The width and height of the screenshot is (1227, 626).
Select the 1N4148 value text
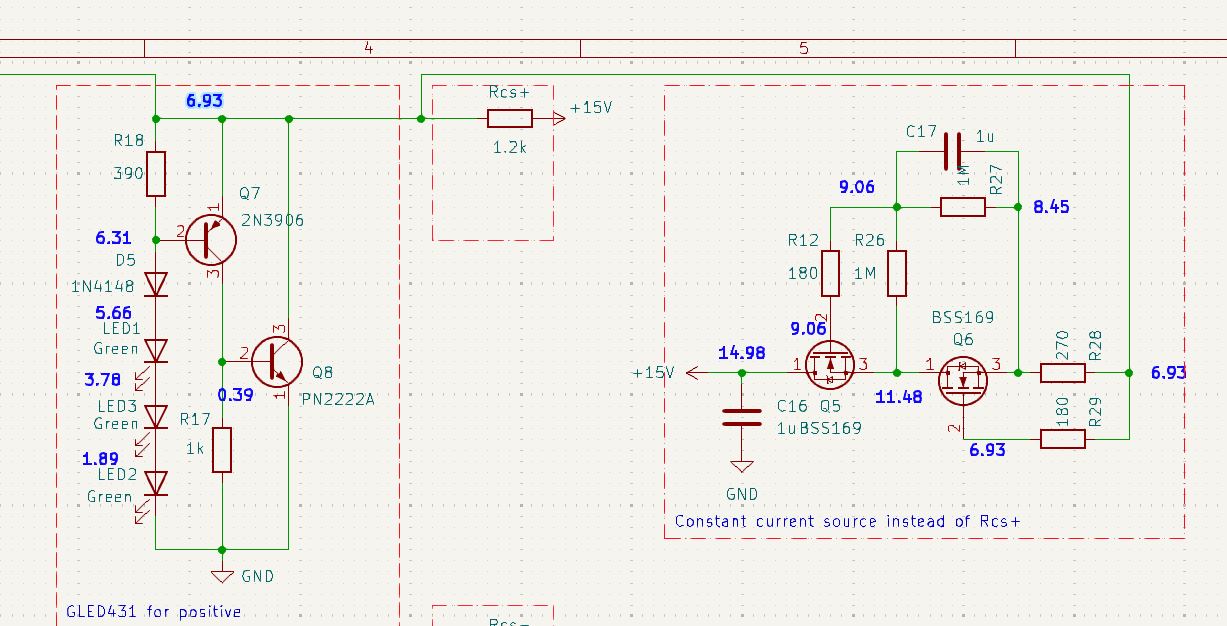coord(103,286)
